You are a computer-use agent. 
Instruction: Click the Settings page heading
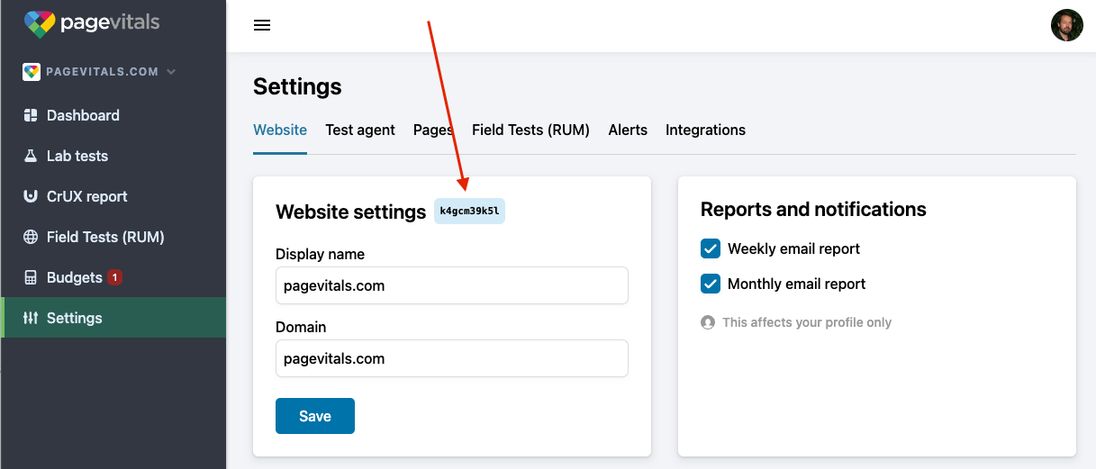pyautogui.click(x=297, y=87)
